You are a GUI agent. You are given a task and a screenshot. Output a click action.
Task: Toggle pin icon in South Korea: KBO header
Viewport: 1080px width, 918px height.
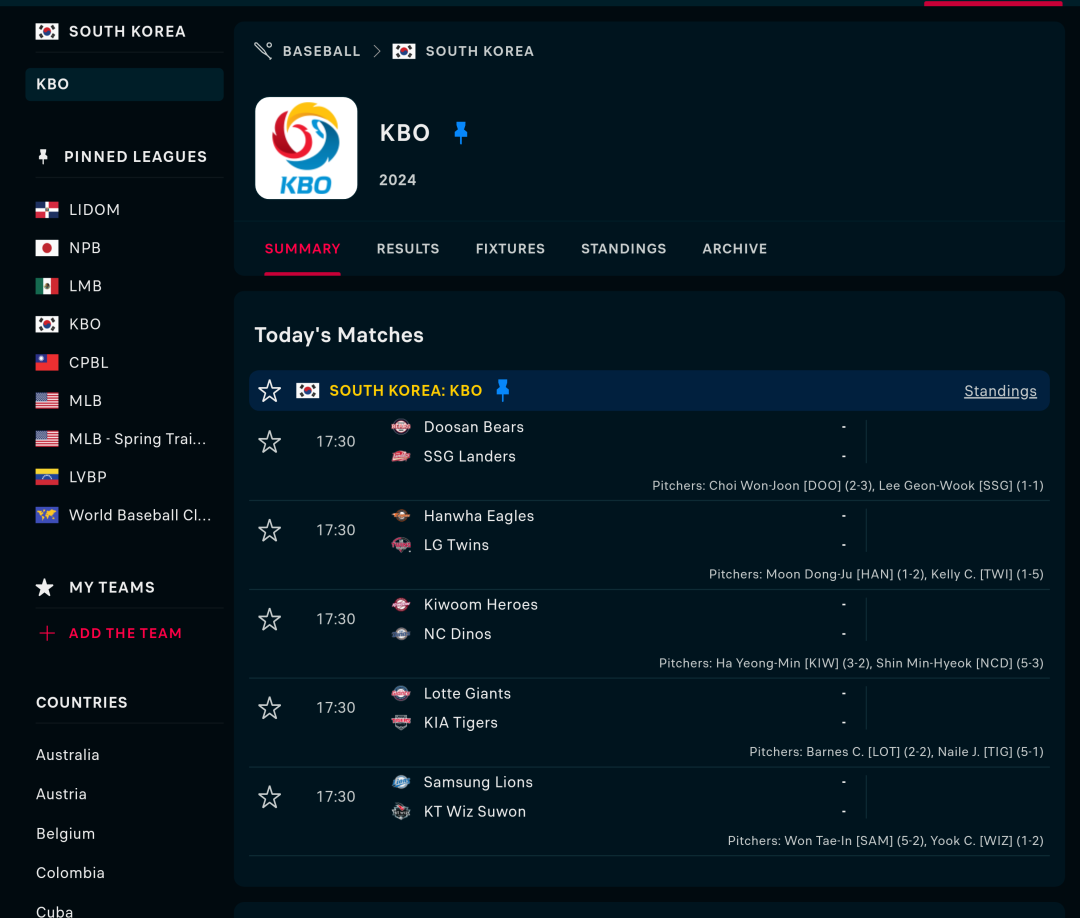[503, 390]
